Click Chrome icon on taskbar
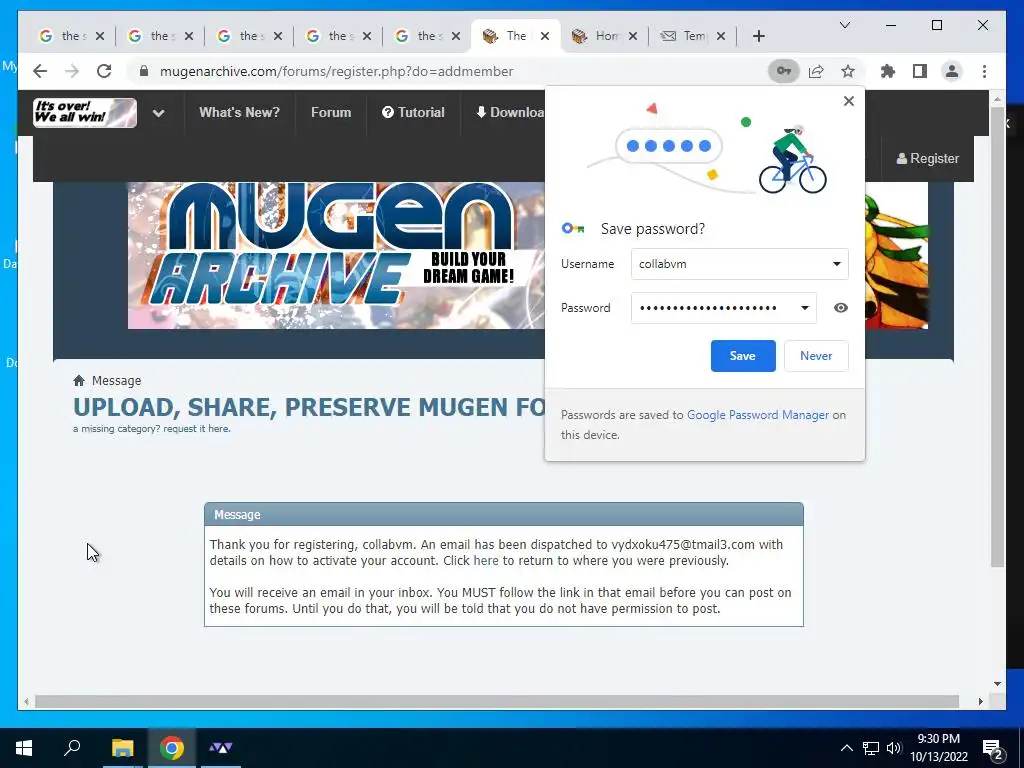The image size is (1024, 768). click(172, 748)
